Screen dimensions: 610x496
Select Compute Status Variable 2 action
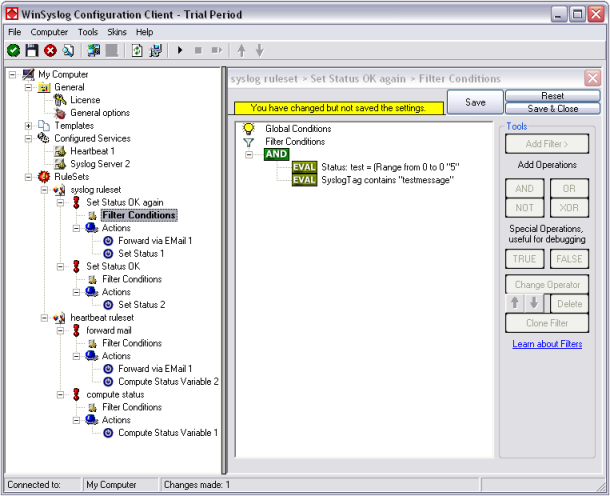click(x=168, y=382)
